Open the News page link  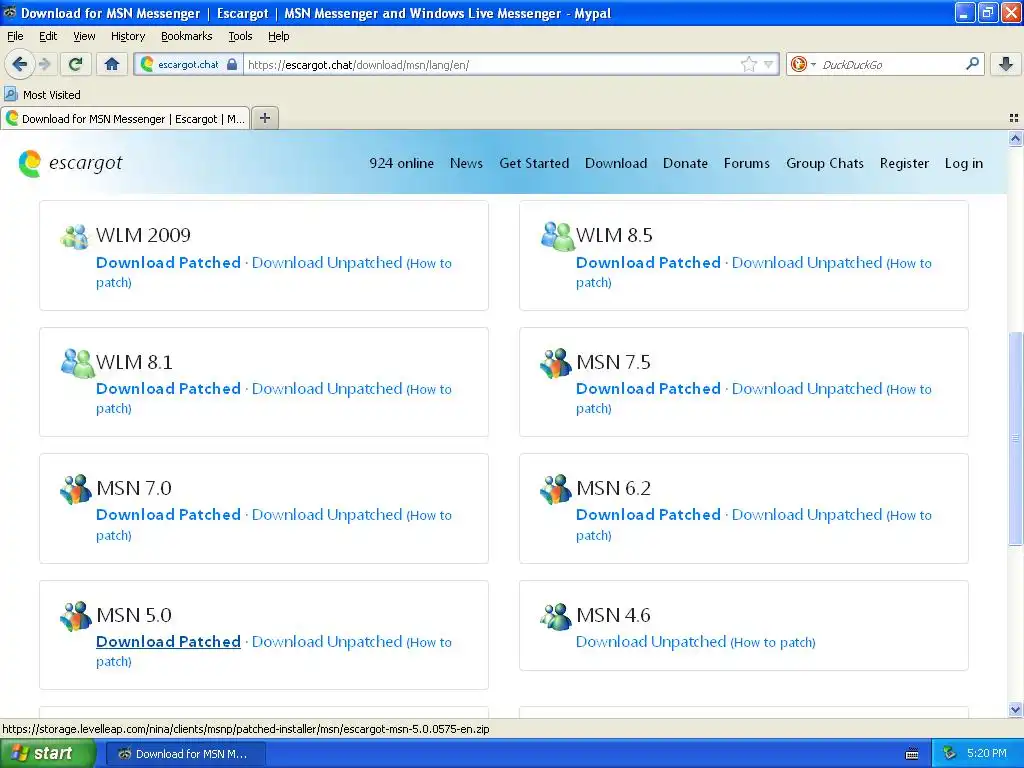pos(466,163)
